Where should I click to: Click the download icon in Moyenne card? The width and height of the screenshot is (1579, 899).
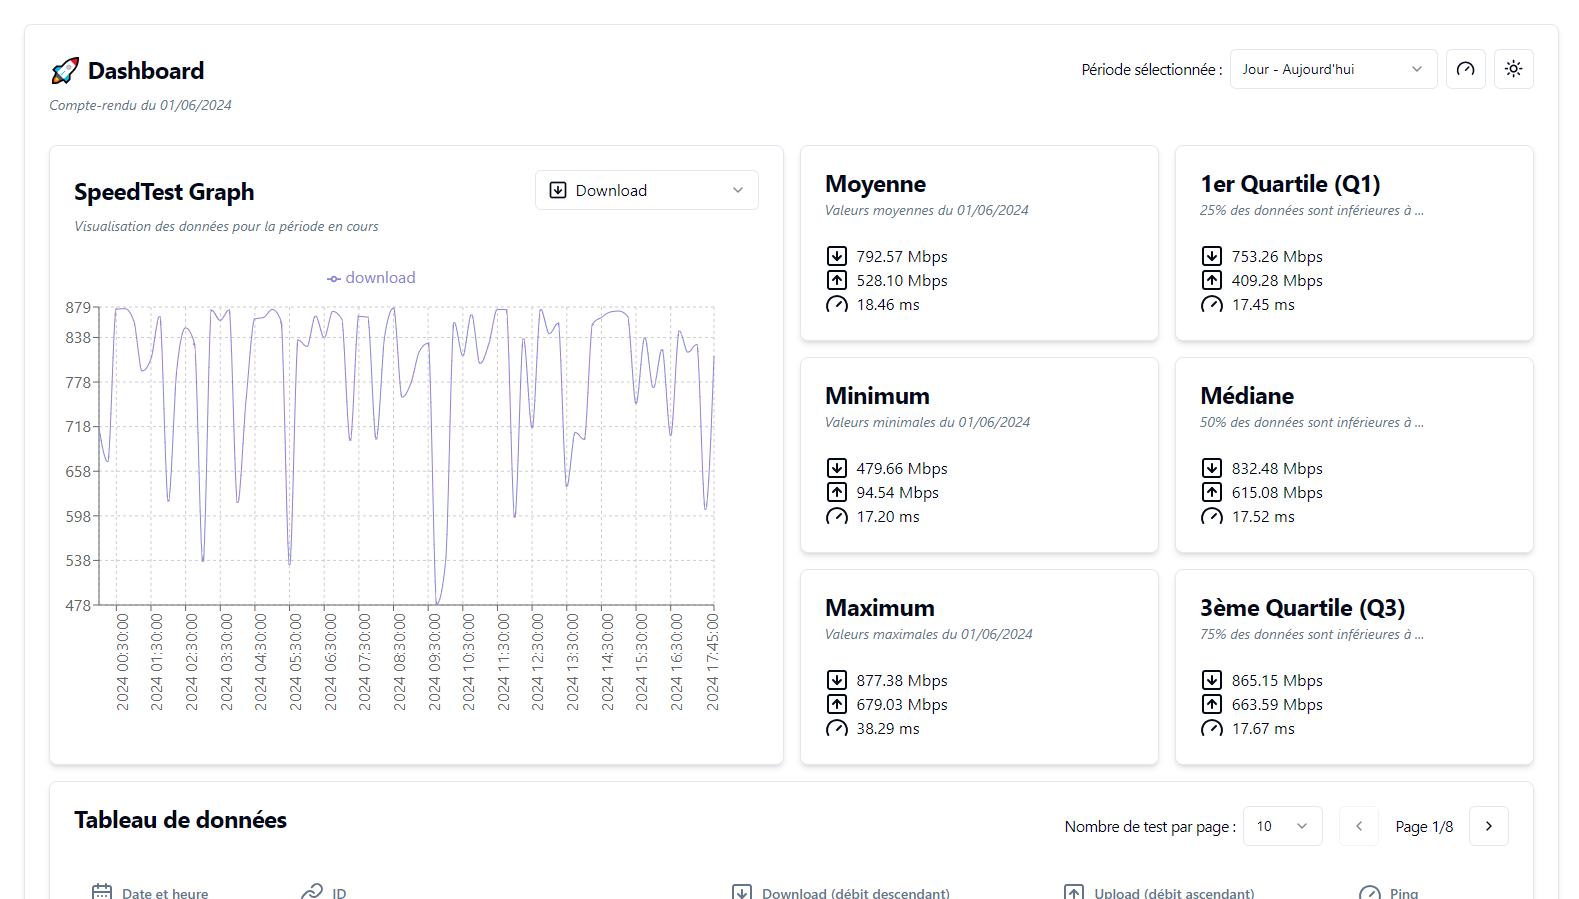[837, 256]
